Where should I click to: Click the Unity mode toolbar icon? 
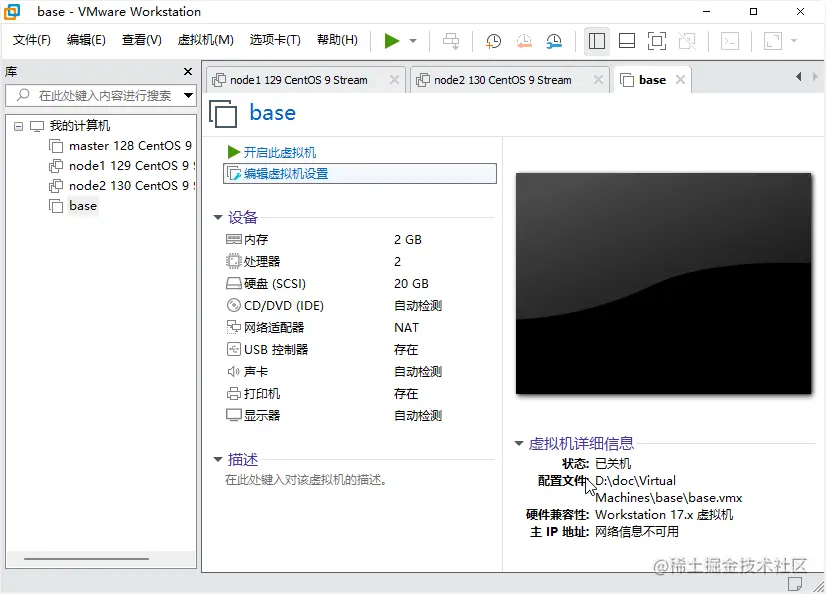[x=687, y=41]
